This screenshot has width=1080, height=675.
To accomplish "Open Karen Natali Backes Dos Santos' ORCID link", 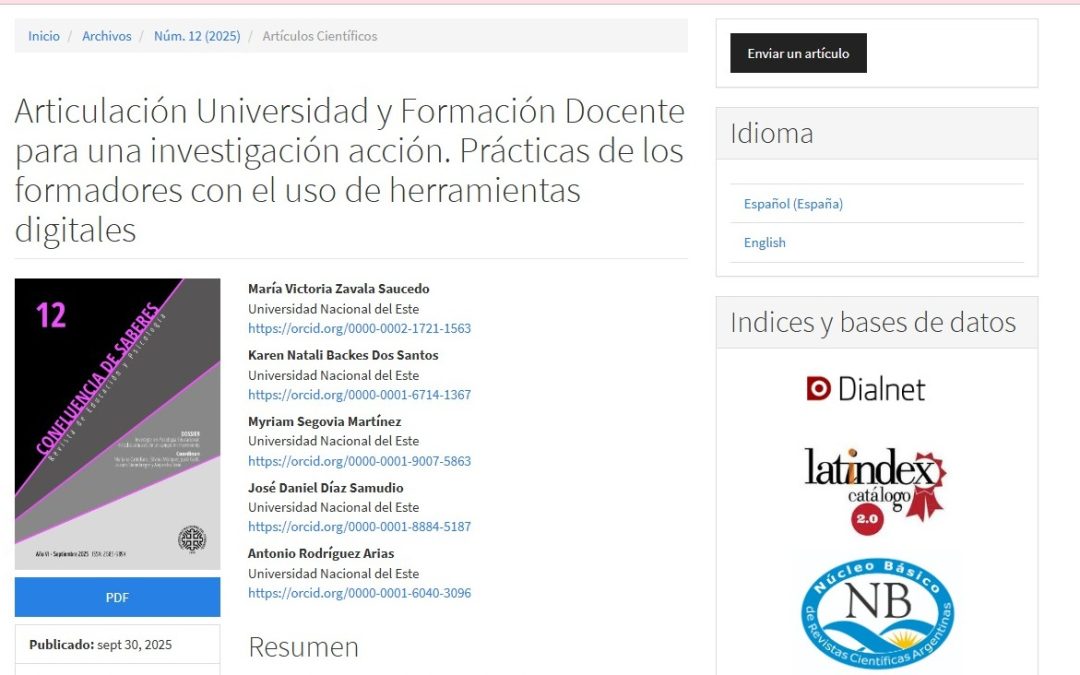I will (x=359, y=394).
